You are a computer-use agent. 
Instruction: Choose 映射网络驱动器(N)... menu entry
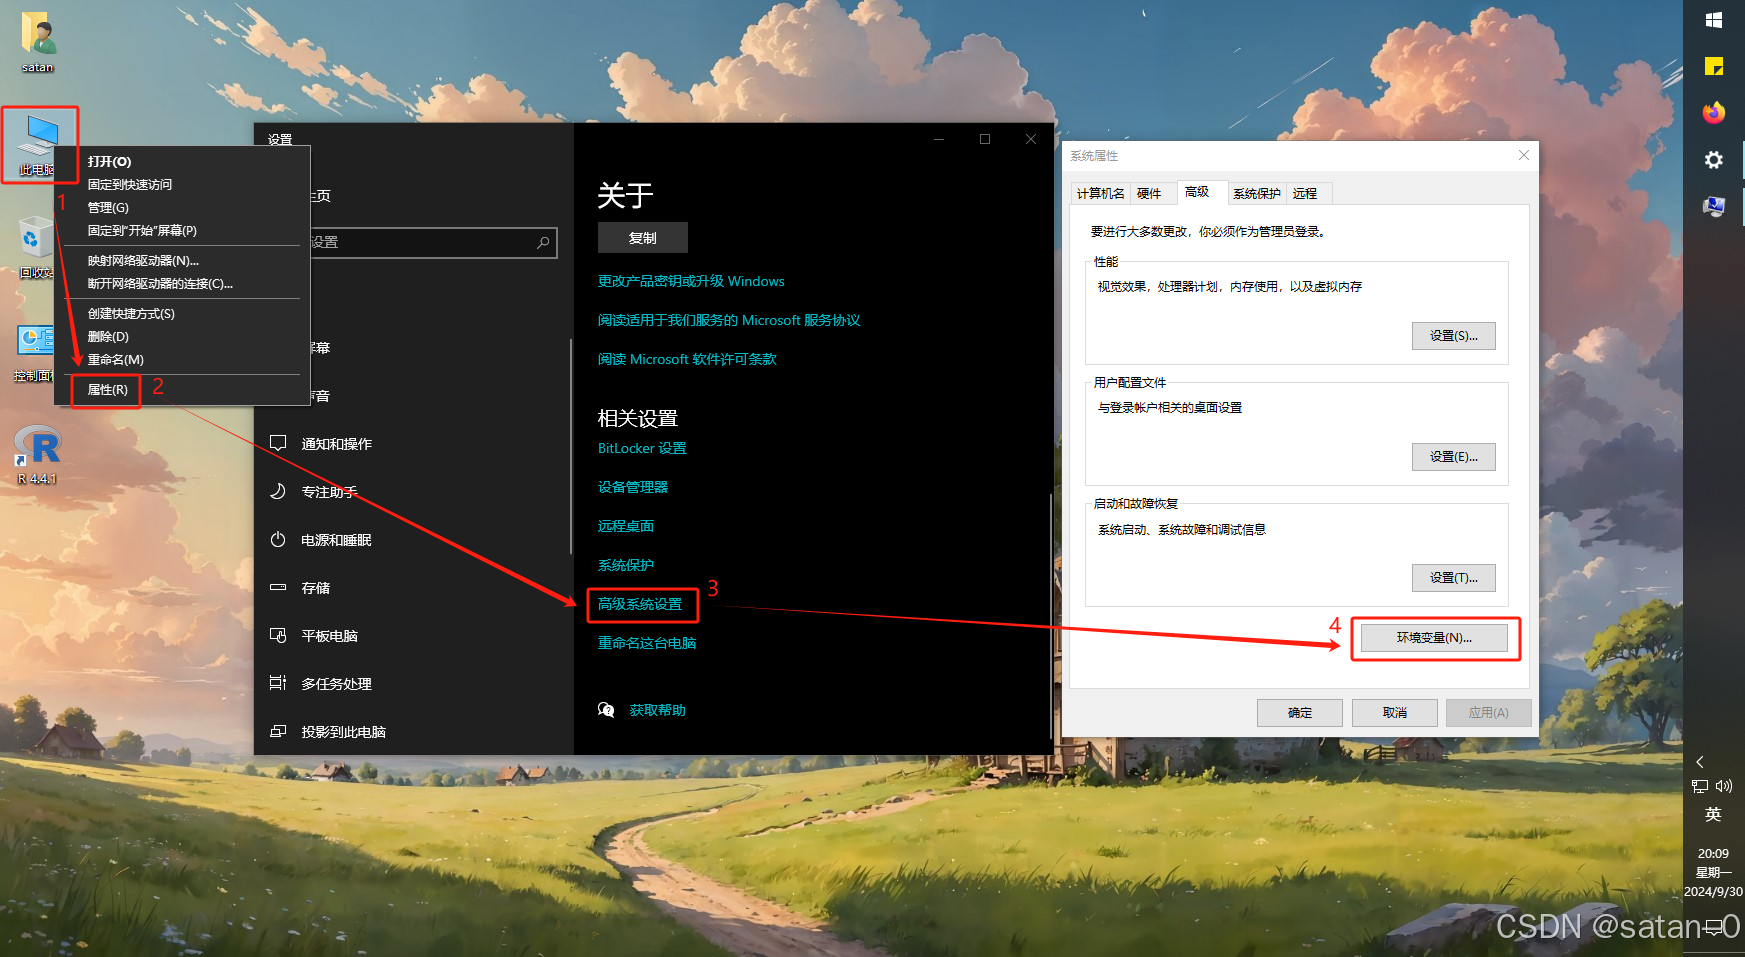pyautogui.click(x=182, y=260)
